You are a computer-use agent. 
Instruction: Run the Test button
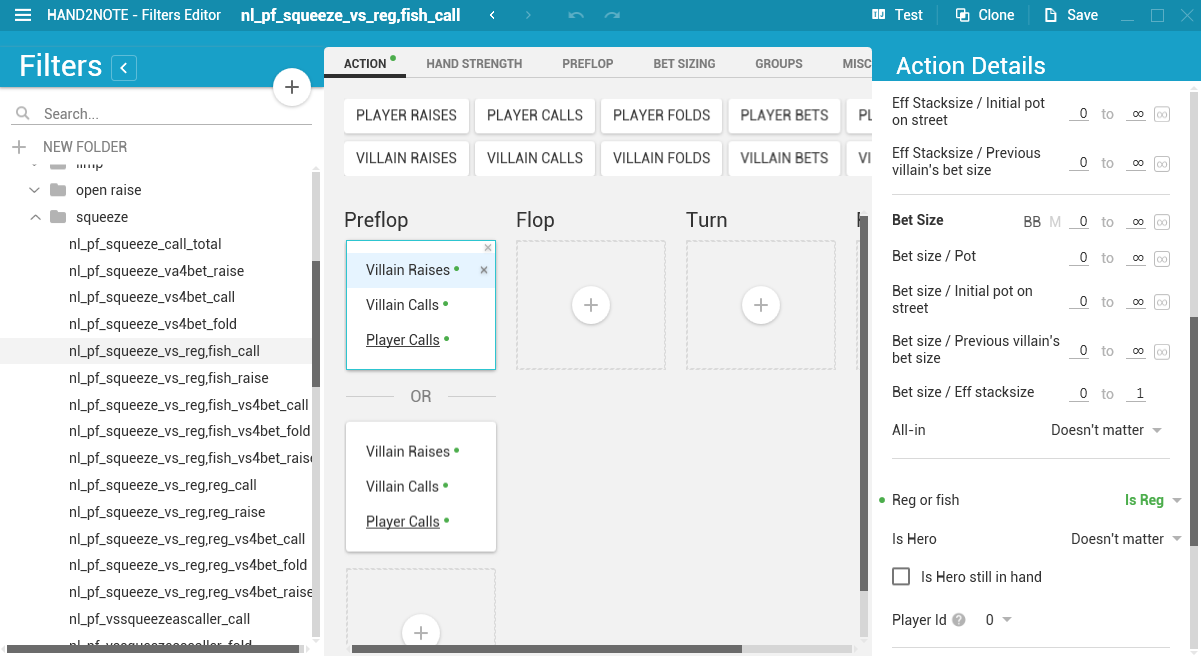(897, 15)
